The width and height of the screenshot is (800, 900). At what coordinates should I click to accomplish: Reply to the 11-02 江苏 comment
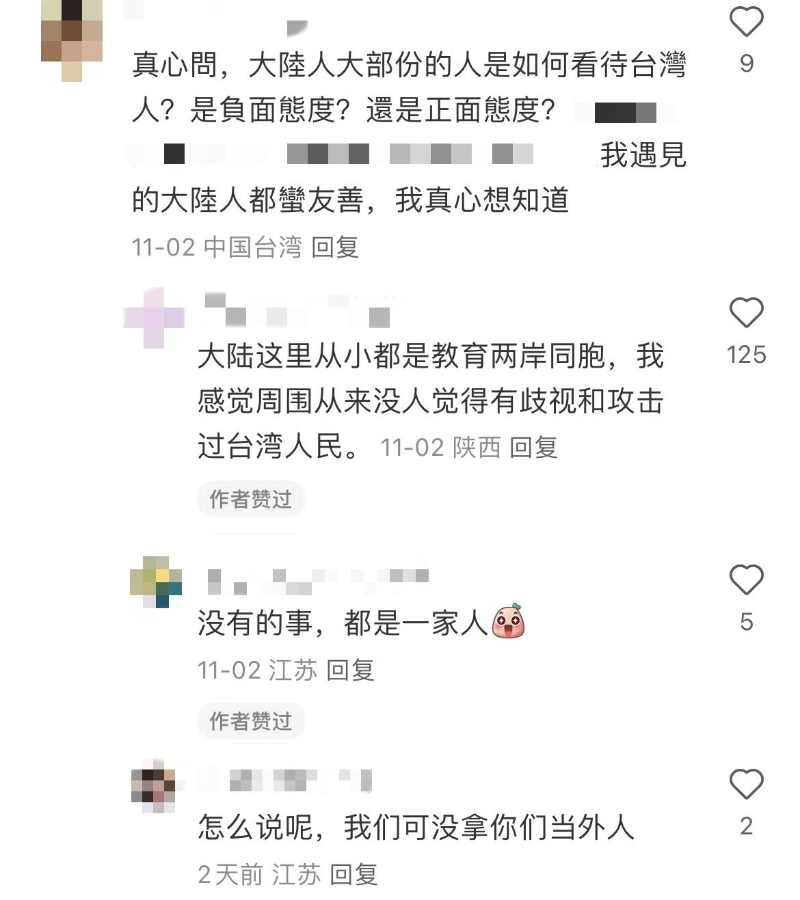(x=351, y=670)
